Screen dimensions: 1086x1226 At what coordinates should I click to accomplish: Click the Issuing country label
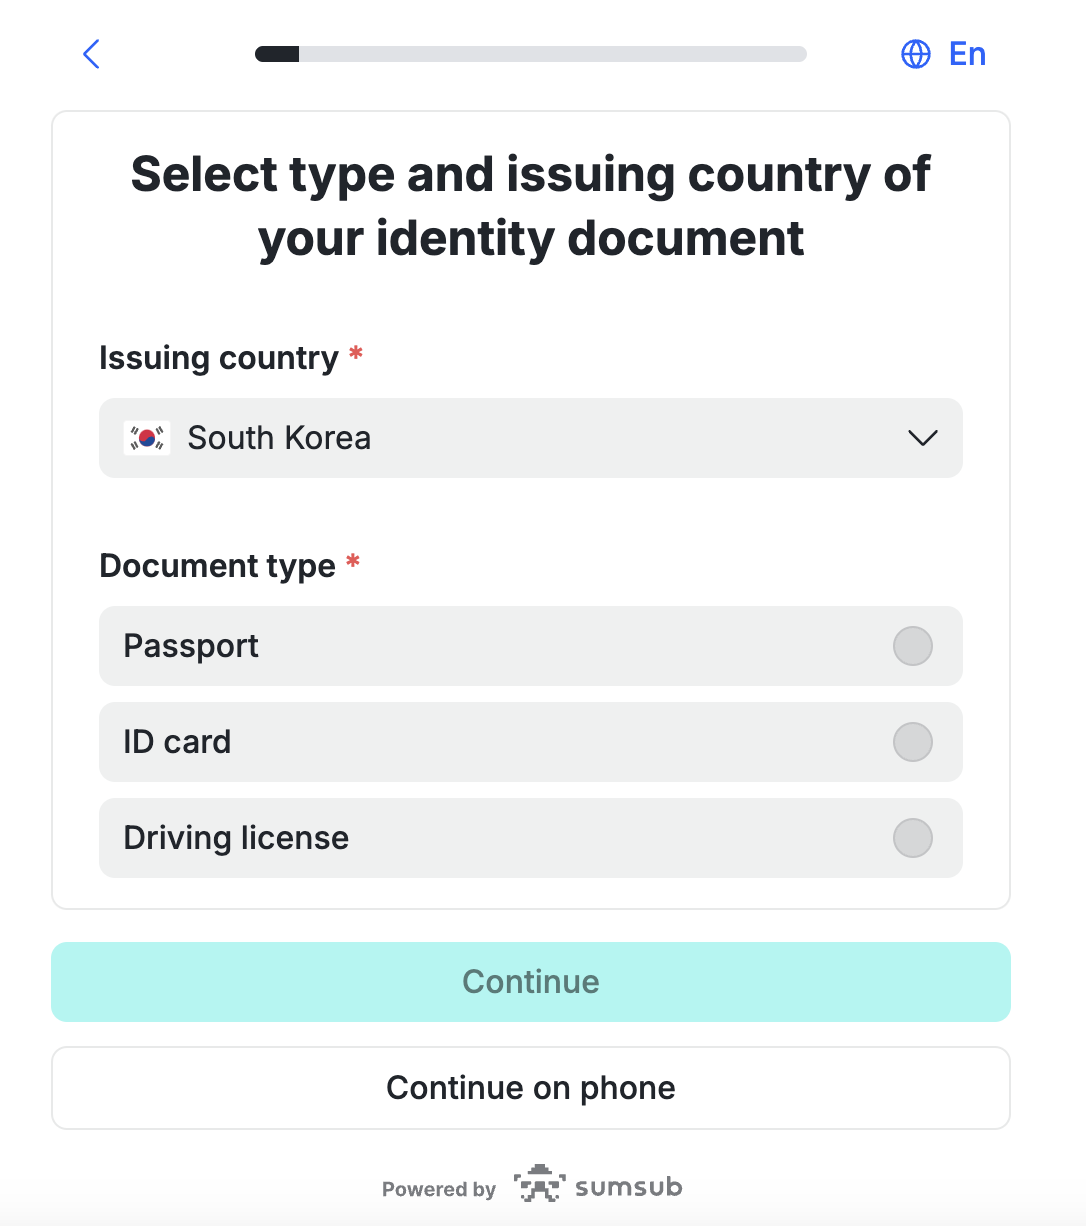pyautogui.click(x=219, y=358)
